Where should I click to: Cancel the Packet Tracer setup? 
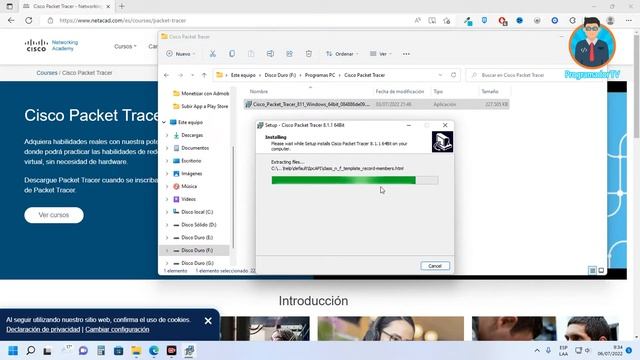click(x=435, y=266)
